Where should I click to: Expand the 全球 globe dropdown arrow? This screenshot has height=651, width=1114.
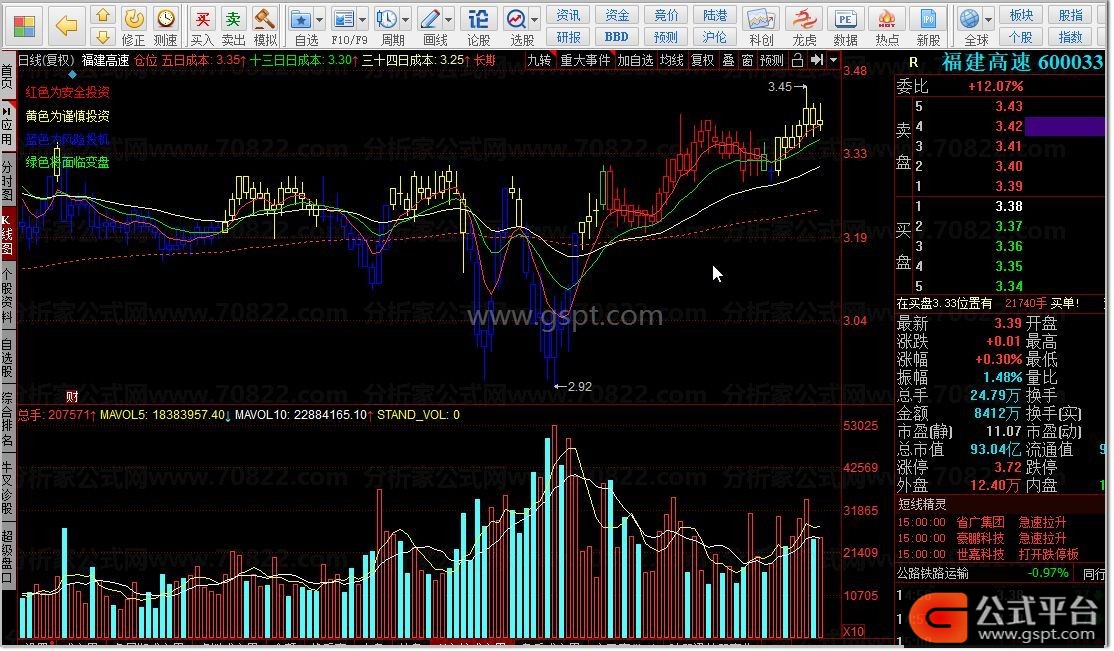988,20
